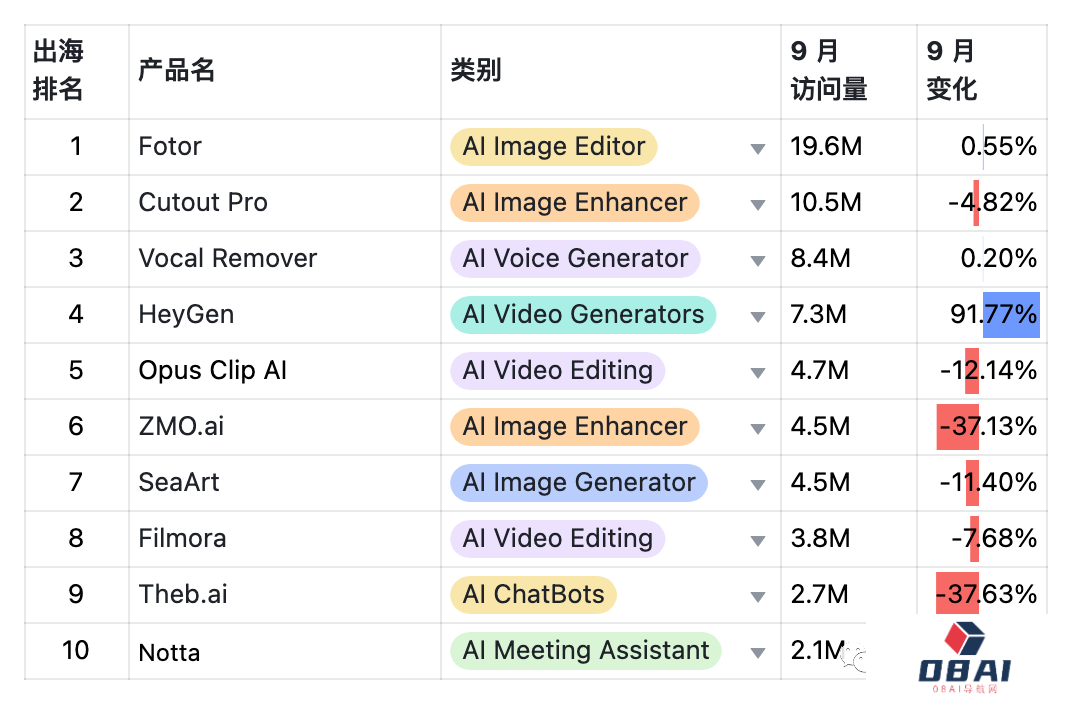Select the AI ChatBots tag
1072x704 pixels.
pyautogui.click(x=533, y=595)
